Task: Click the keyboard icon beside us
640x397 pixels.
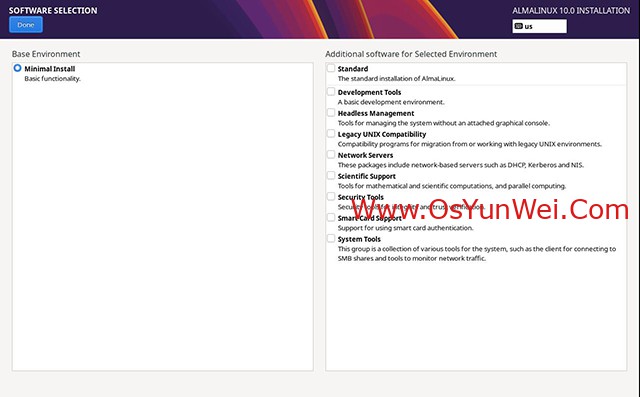Action: coord(518,26)
